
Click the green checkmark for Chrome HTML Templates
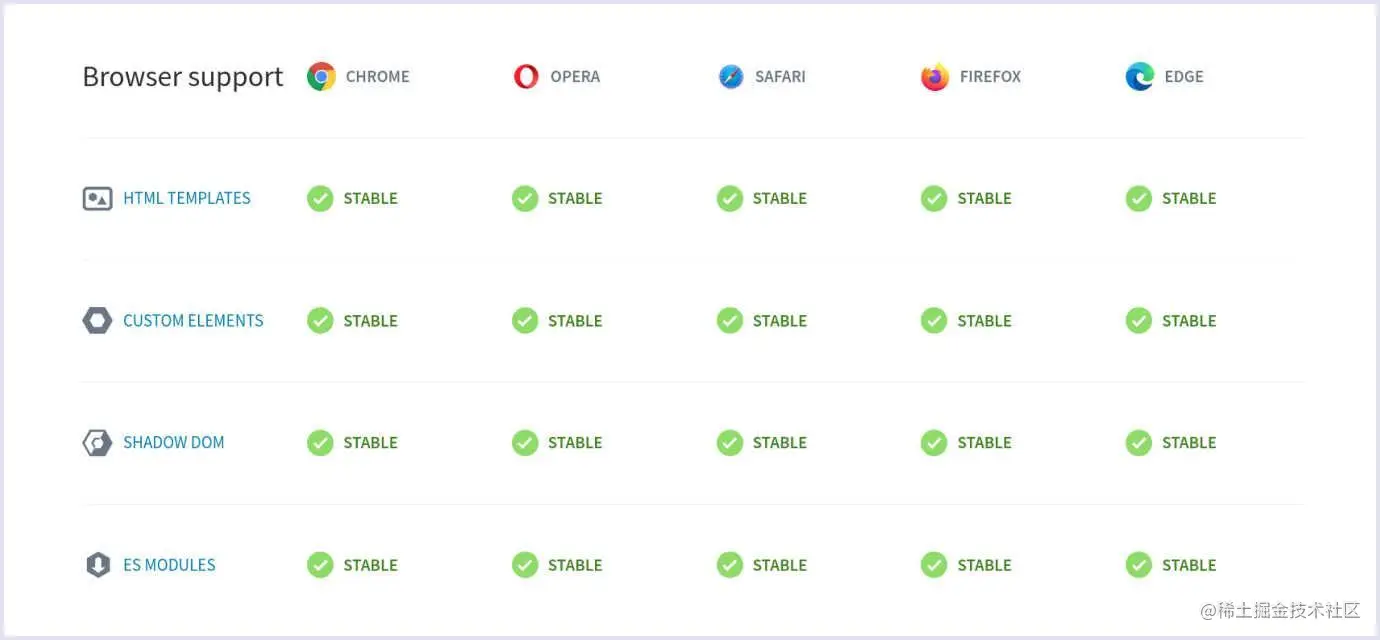pos(320,198)
